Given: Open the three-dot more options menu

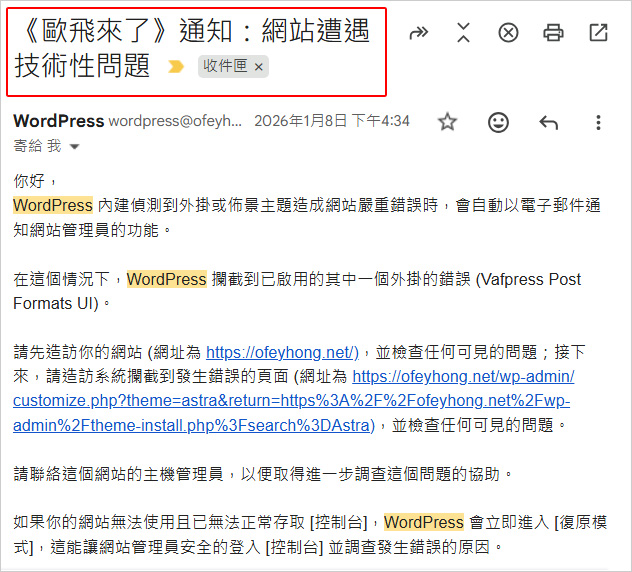Looking at the screenshot, I should pyautogui.click(x=598, y=122).
